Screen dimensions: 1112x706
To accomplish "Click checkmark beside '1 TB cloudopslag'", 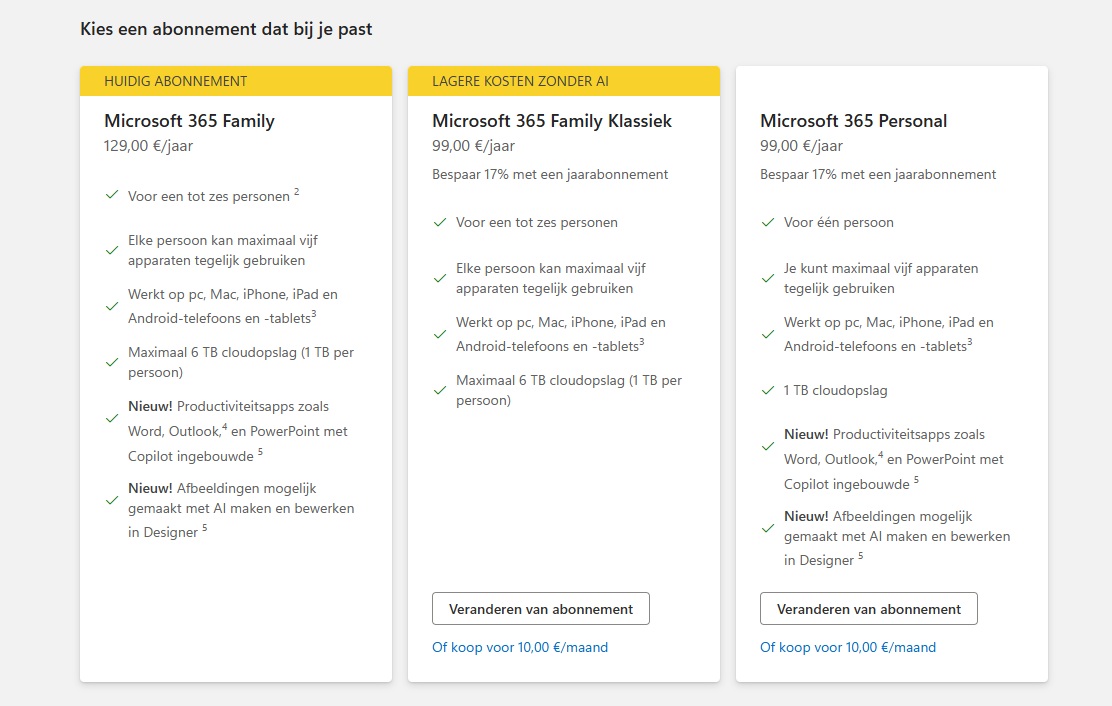I will tap(767, 391).
